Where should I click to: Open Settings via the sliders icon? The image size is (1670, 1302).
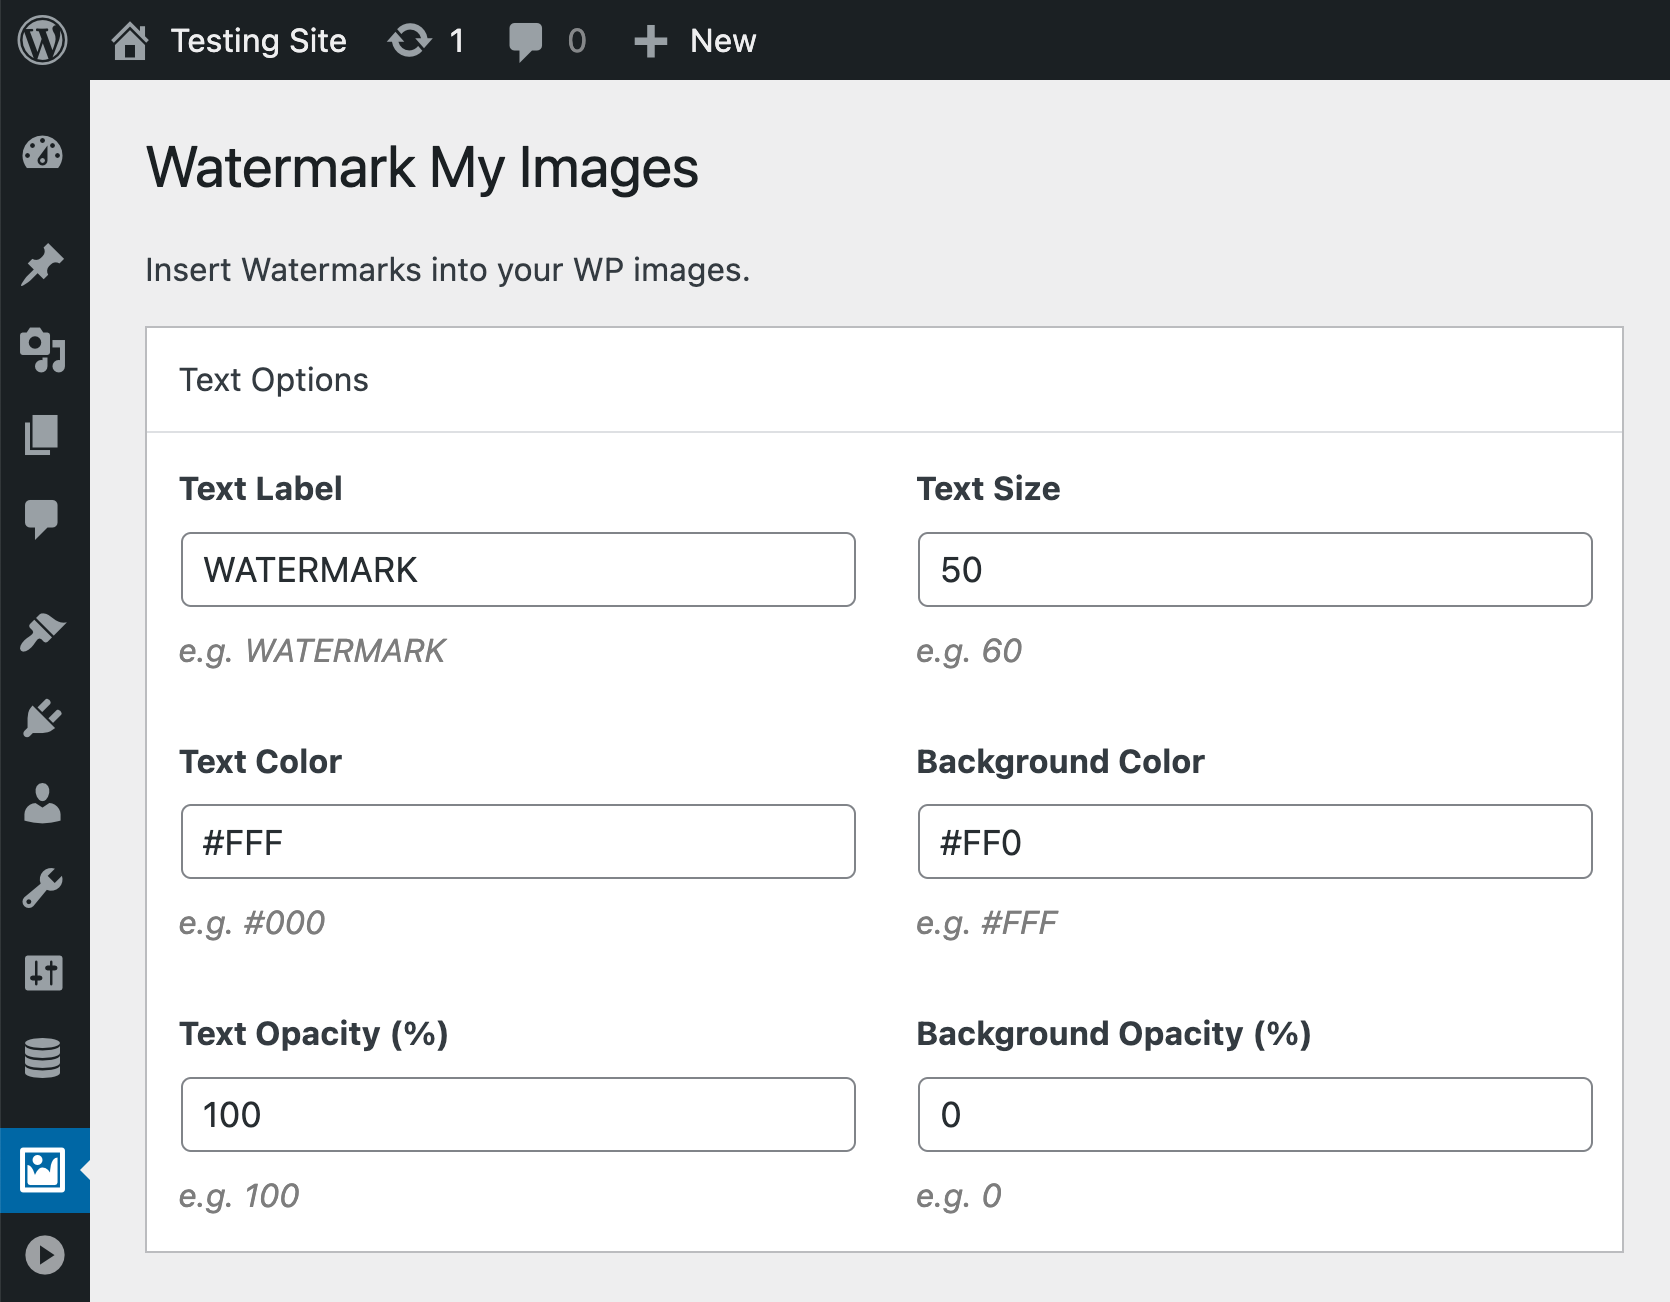(x=43, y=973)
